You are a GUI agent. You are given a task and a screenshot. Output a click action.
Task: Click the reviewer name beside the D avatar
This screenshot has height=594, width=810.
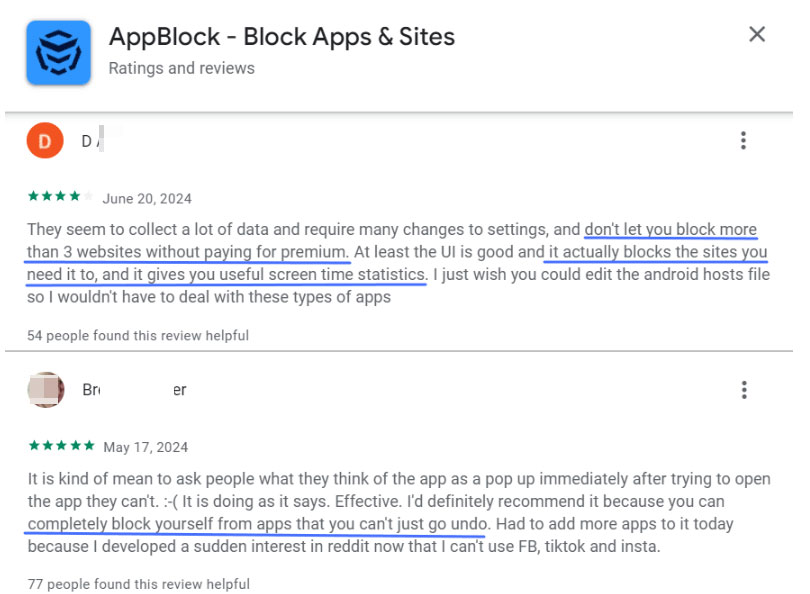pos(93,140)
